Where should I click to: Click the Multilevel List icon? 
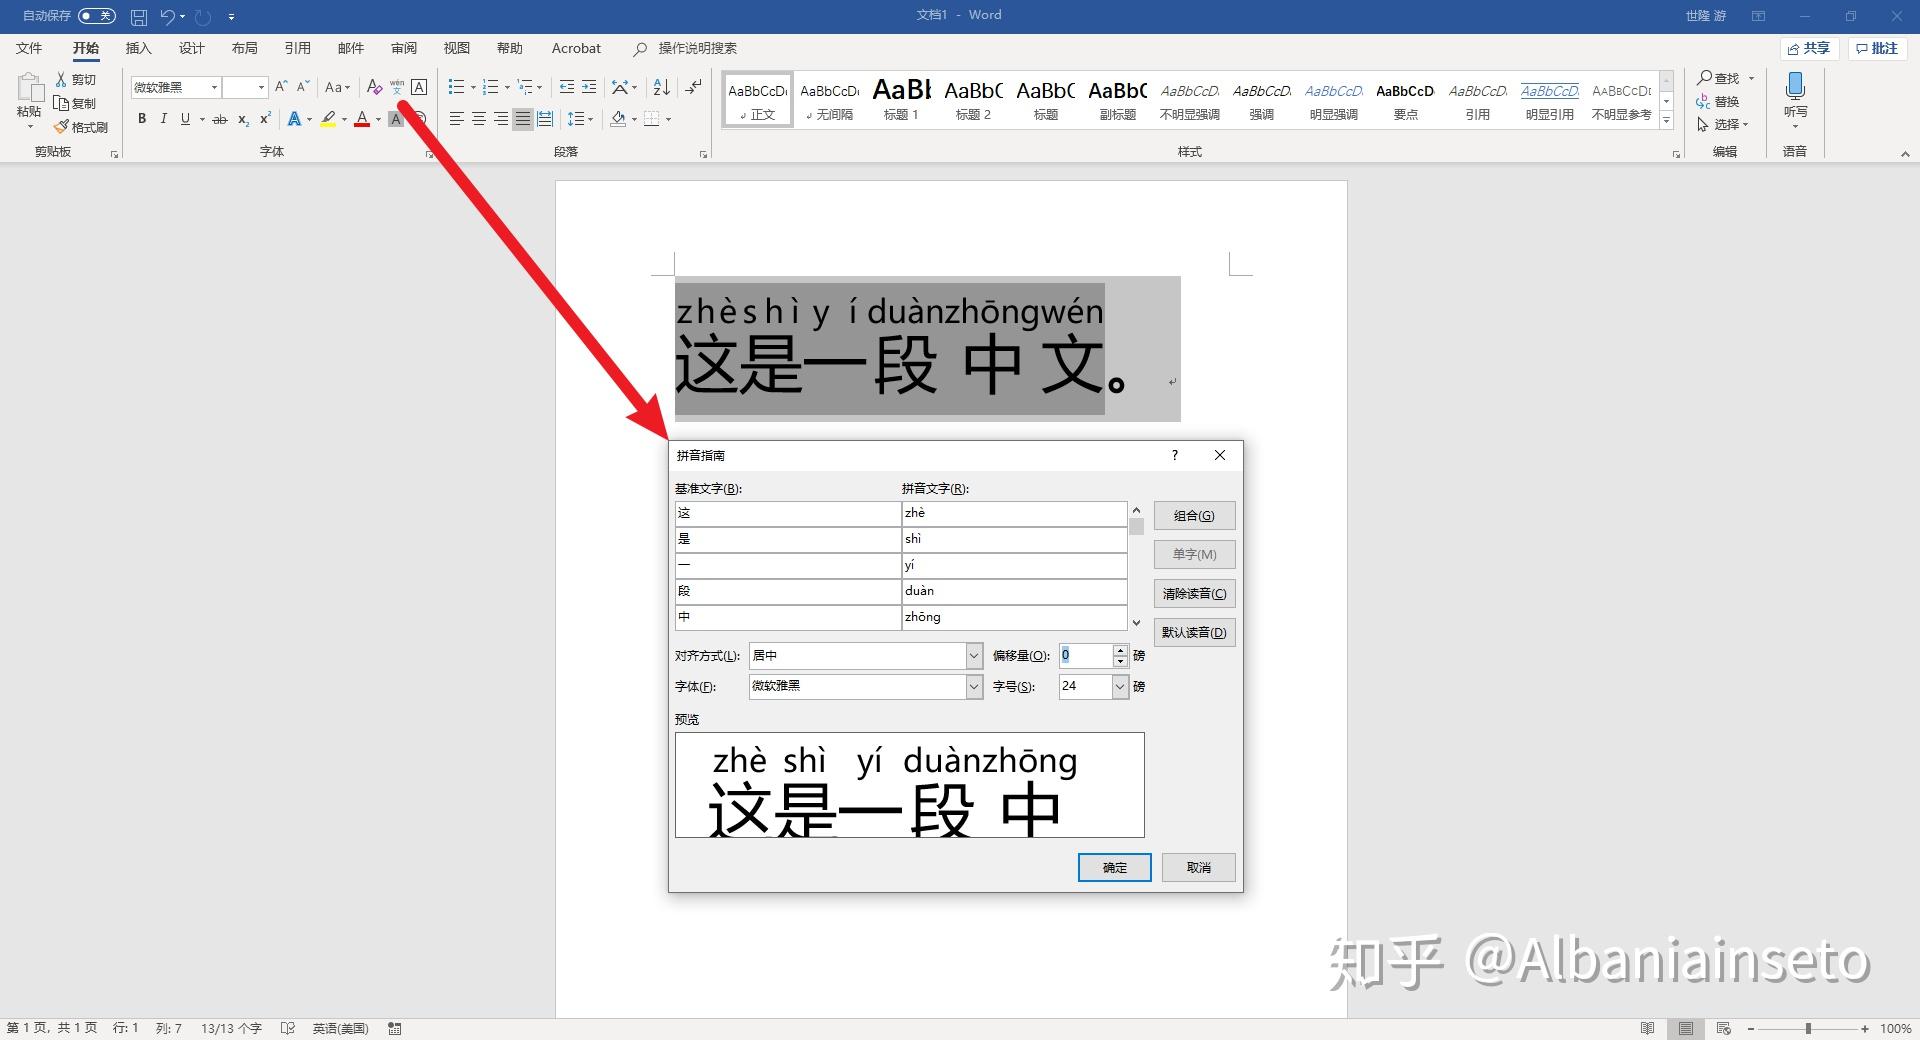[x=525, y=87]
